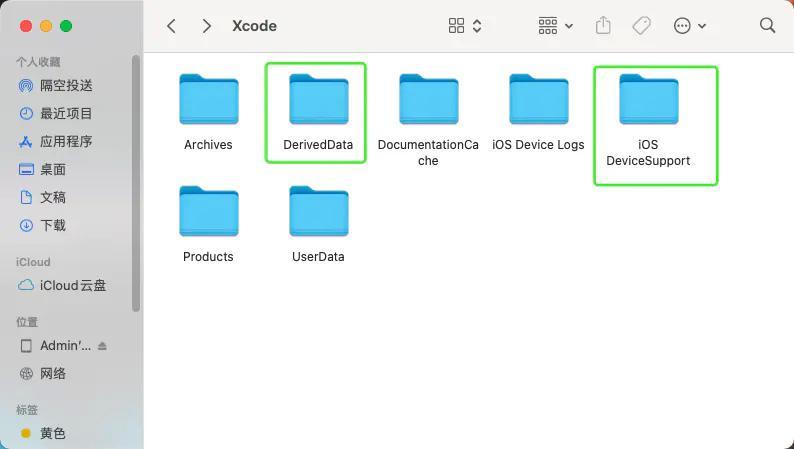Viewport: 794px width, 449px height.
Task: Click the iCloud section header
Action: tap(33, 262)
